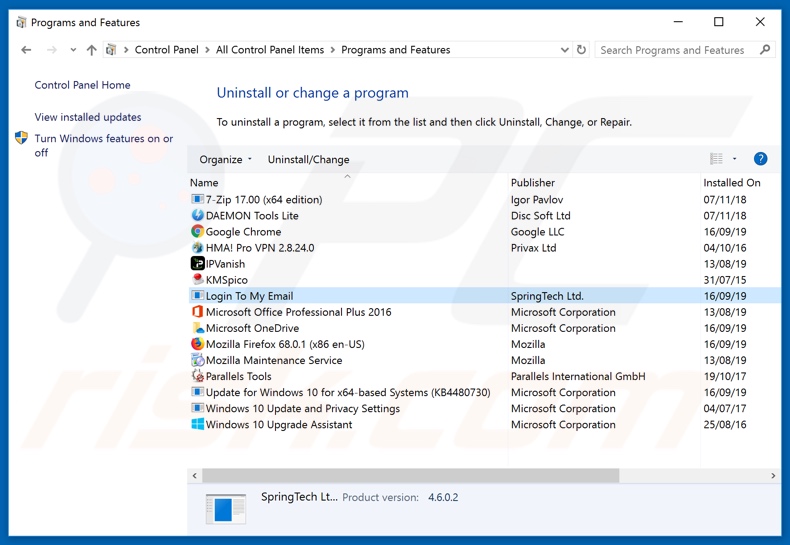Click the HMA! Pro VPN icon

coord(198,247)
